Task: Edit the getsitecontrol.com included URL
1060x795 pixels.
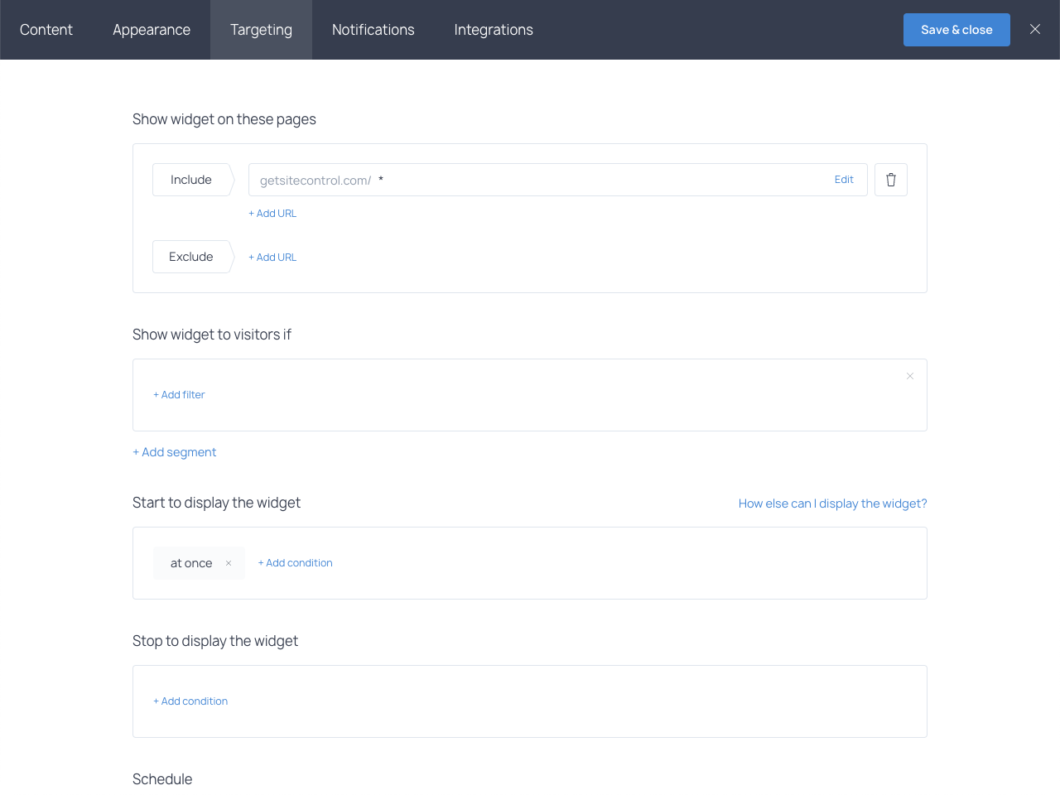Action: 844,180
